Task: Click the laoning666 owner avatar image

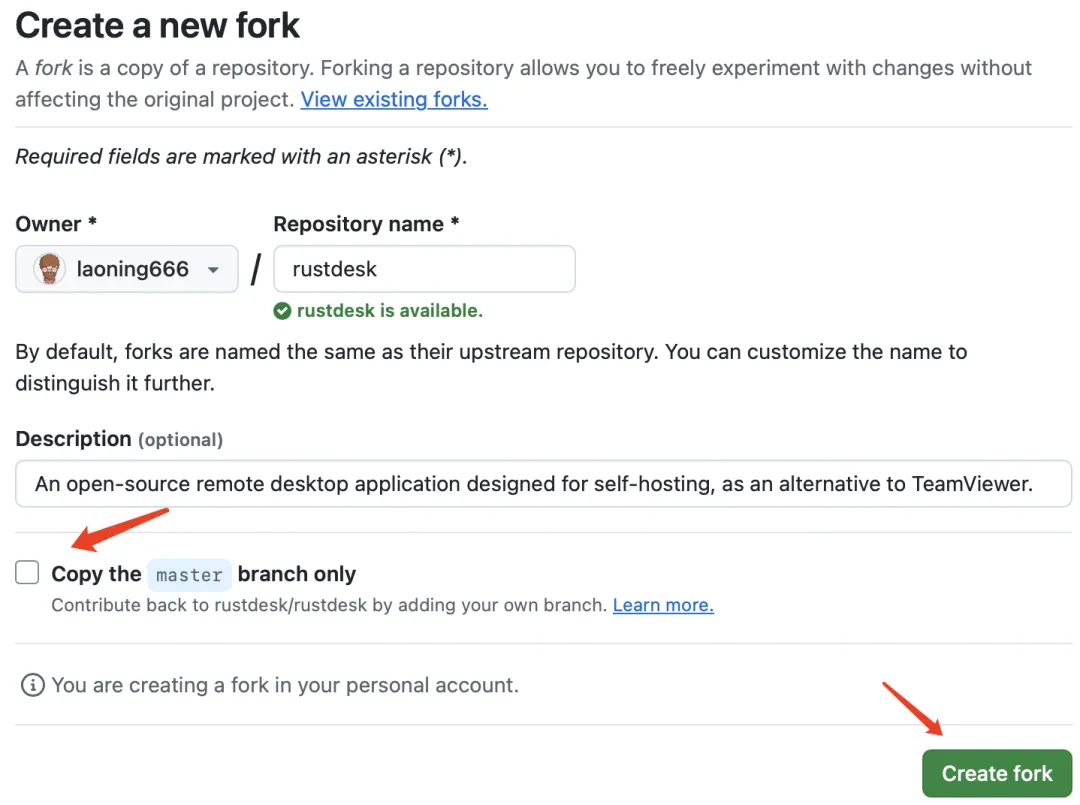Action: coord(49,269)
